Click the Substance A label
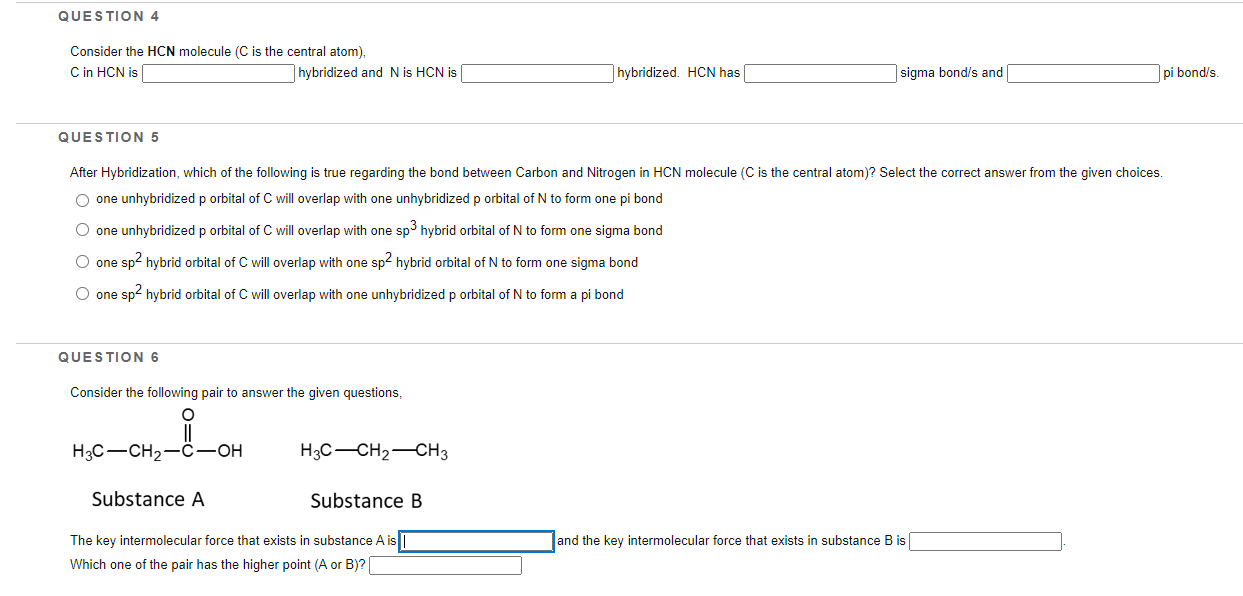 coord(147,498)
